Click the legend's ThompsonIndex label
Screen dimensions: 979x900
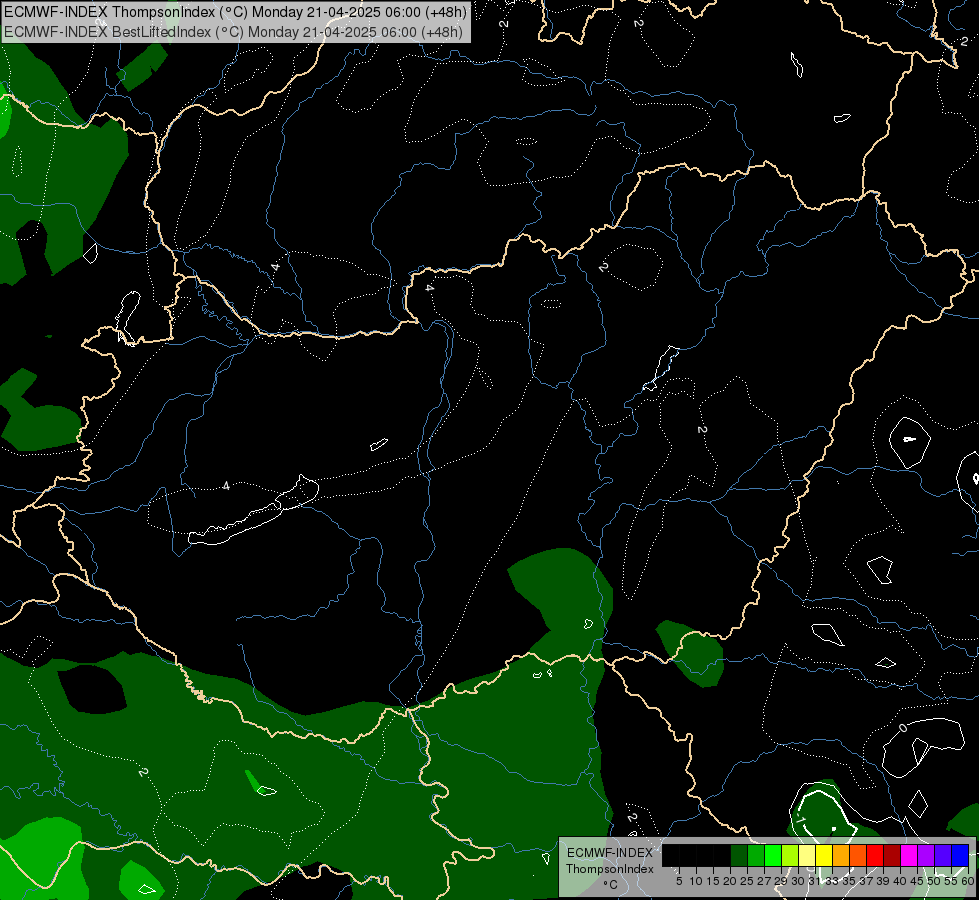609,869
